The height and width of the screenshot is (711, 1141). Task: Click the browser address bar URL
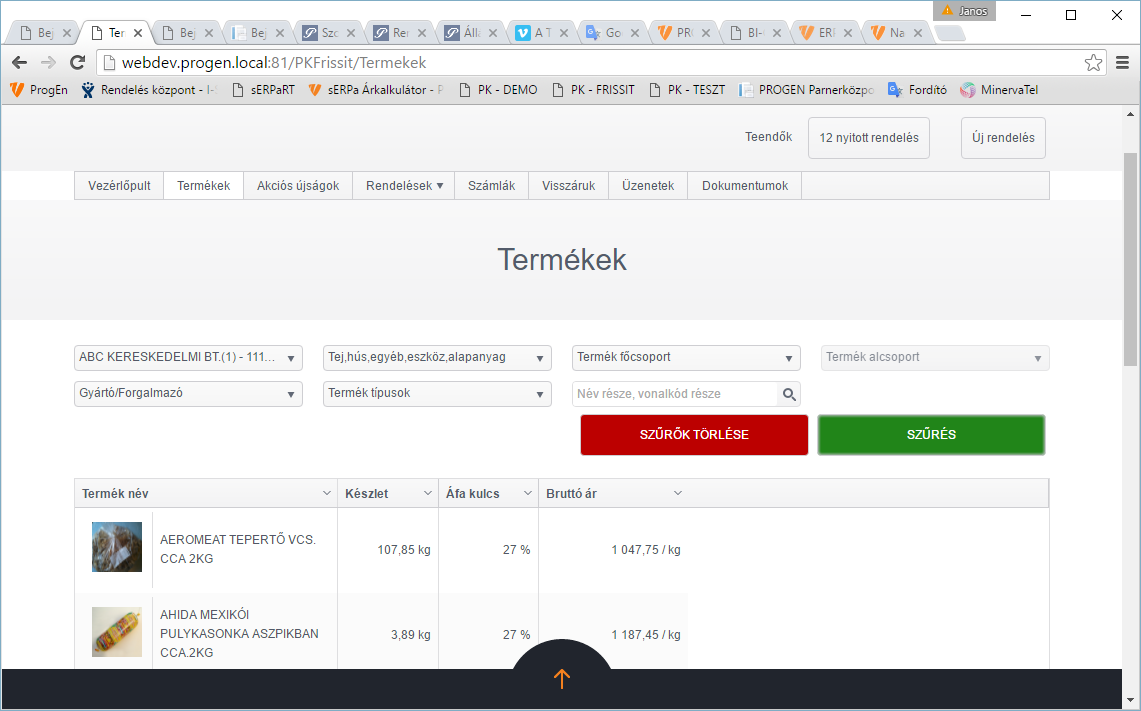274,63
